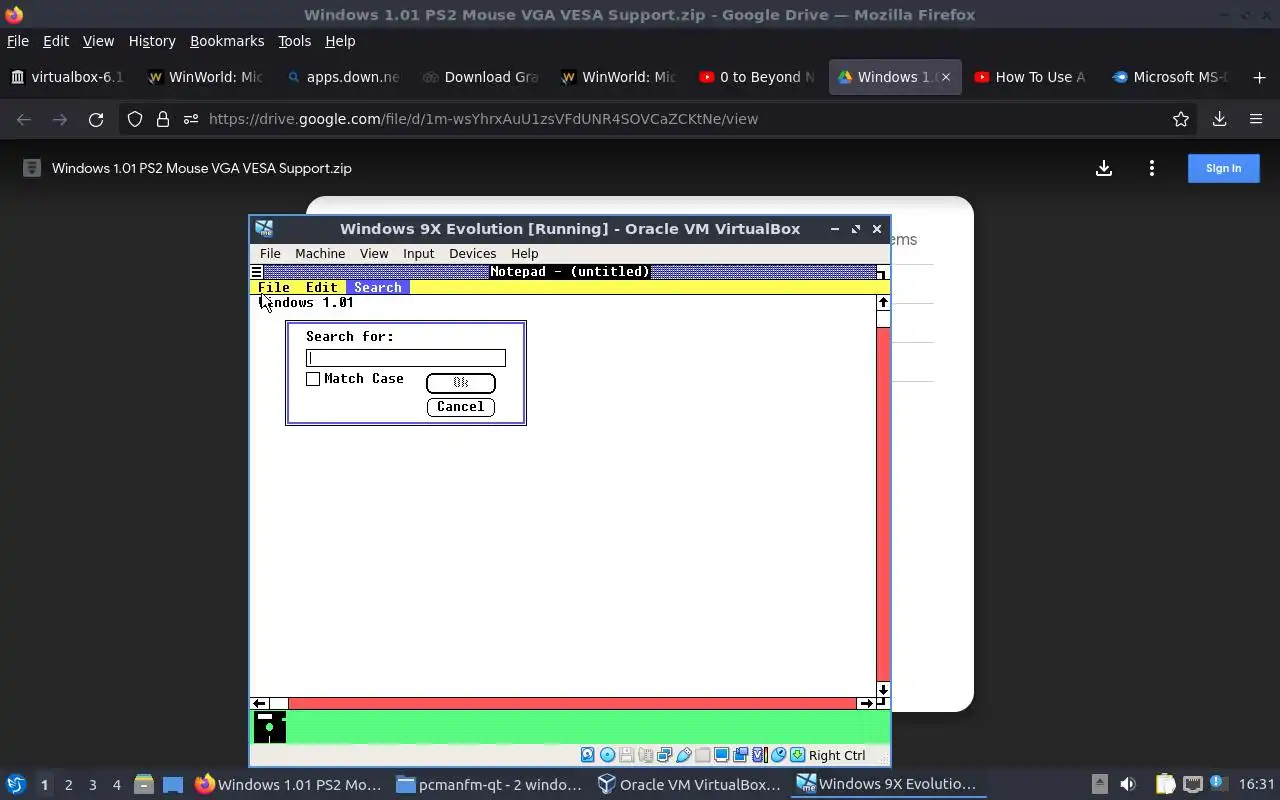Click Ok in the Search dialog
1280x800 pixels.
[x=460, y=383]
